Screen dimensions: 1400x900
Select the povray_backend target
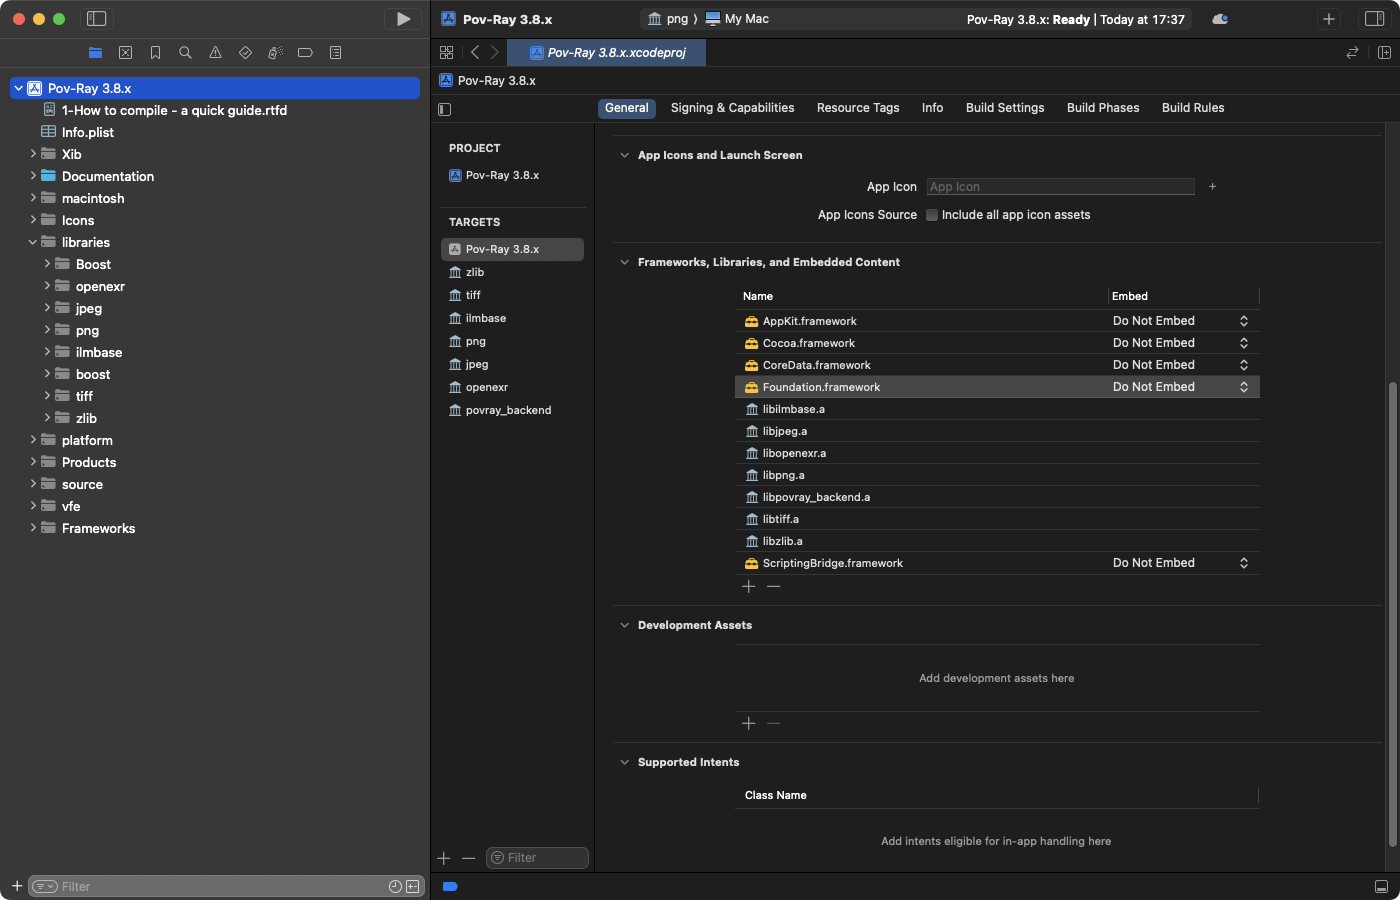(x=508, y=410)
